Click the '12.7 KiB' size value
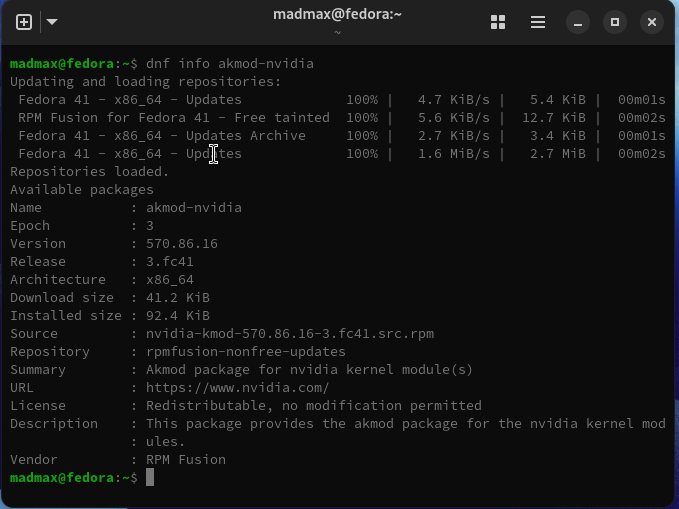This screenshot has width=679, height=509. pyautogui.click(x=554, y=117)
